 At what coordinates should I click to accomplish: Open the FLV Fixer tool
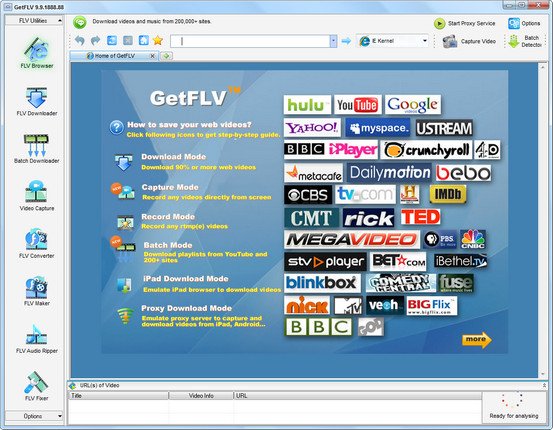(37, 386)
